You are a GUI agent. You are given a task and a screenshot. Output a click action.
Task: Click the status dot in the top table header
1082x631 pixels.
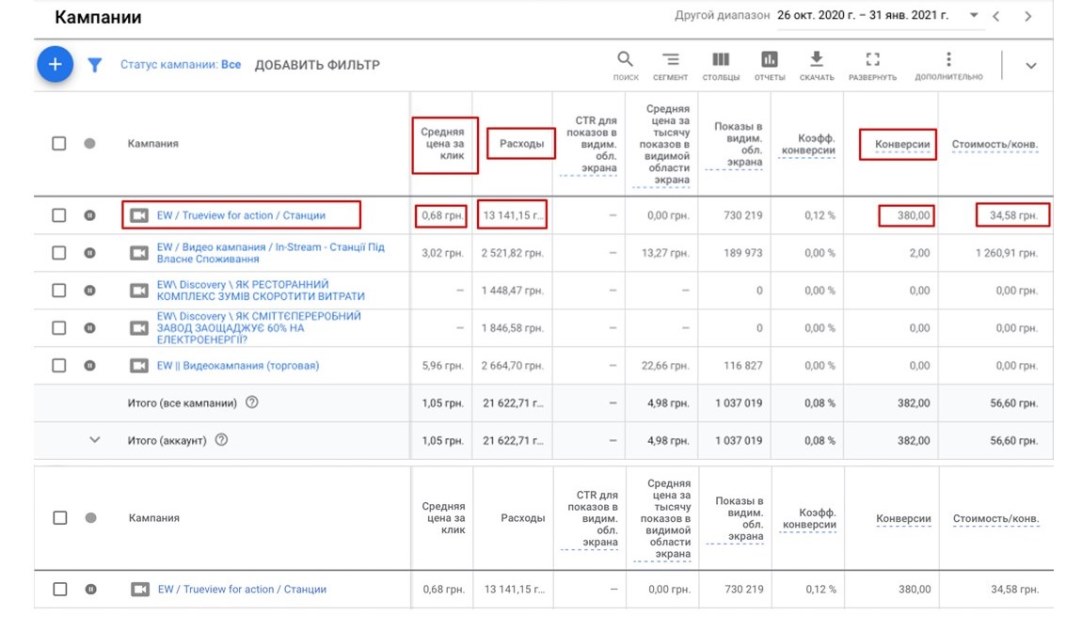click(90, 144)
